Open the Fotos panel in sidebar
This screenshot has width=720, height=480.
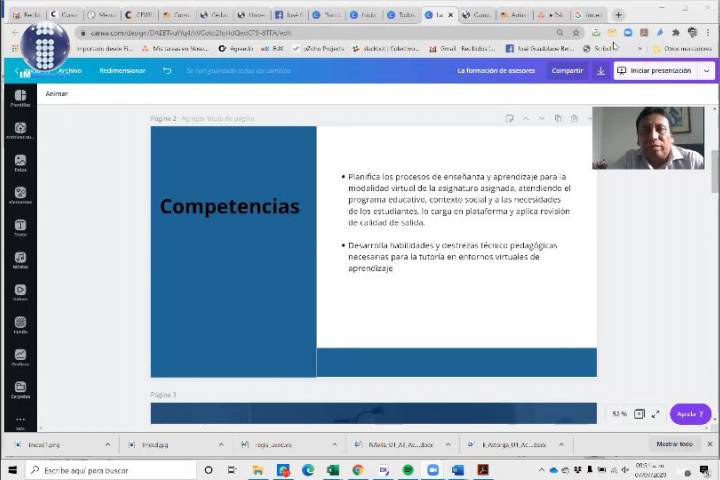[20, 162]
